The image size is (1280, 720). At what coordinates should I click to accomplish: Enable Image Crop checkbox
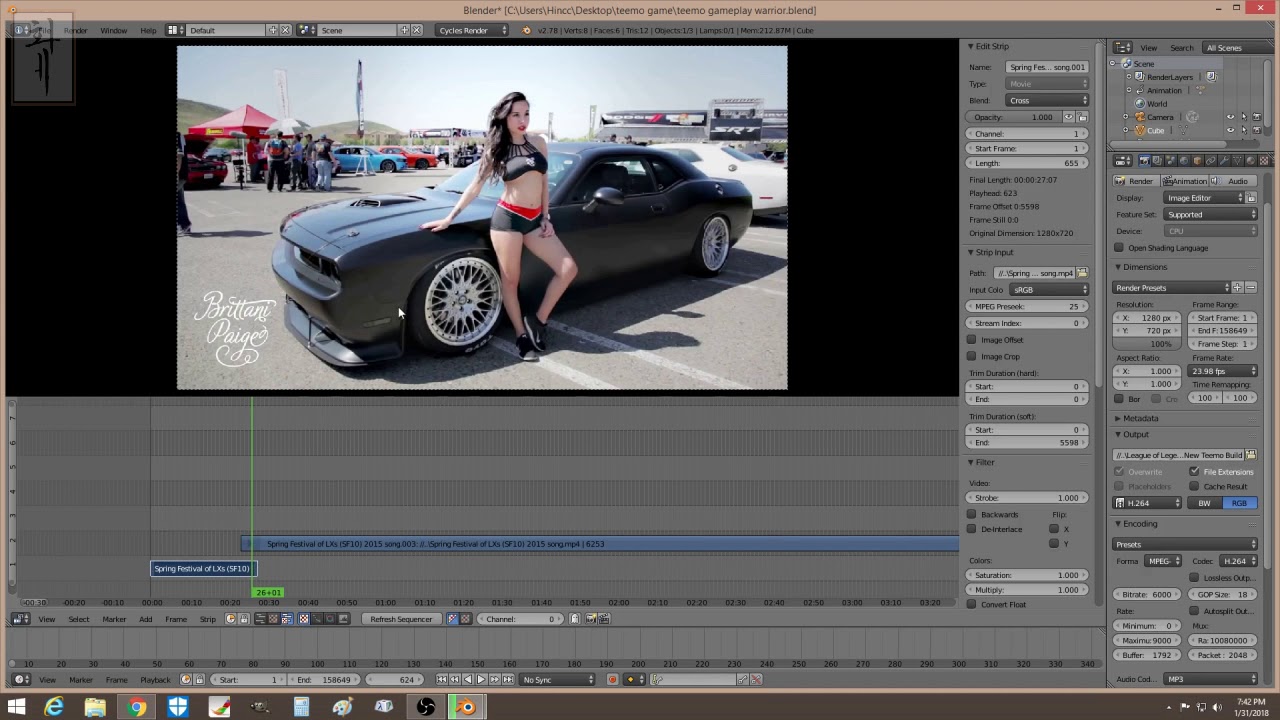click(x=972, y=356)
